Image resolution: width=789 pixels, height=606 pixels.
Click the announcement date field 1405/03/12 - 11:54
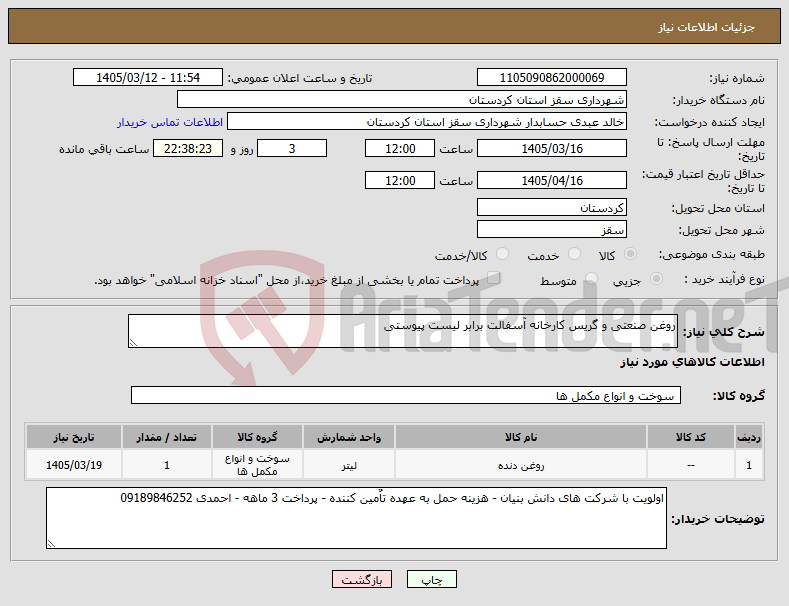point(148,78)
